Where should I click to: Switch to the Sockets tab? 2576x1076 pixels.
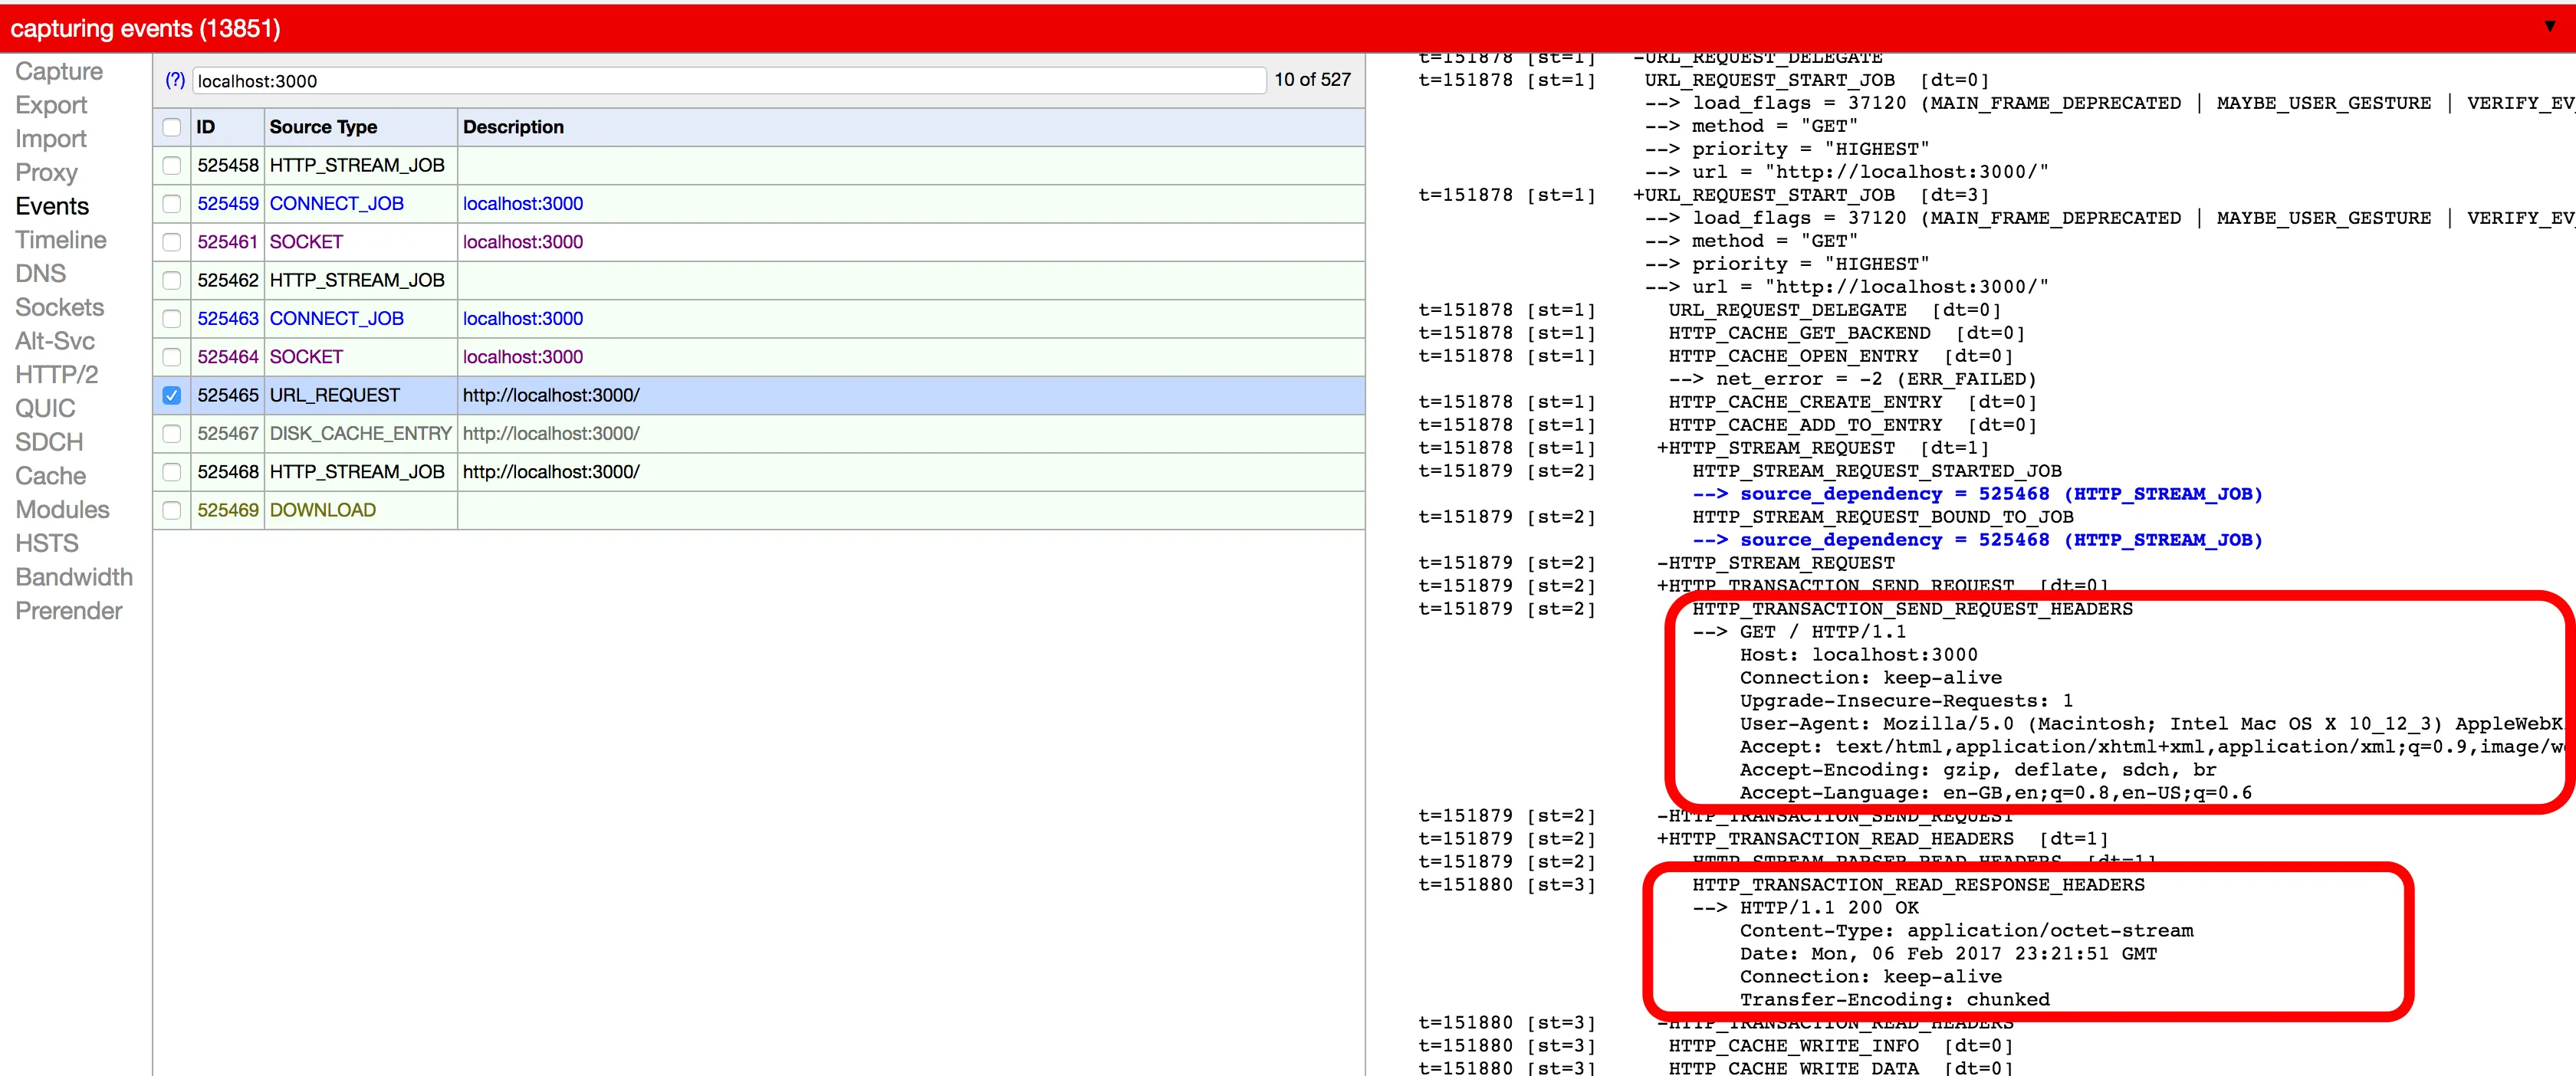(60, 308)
